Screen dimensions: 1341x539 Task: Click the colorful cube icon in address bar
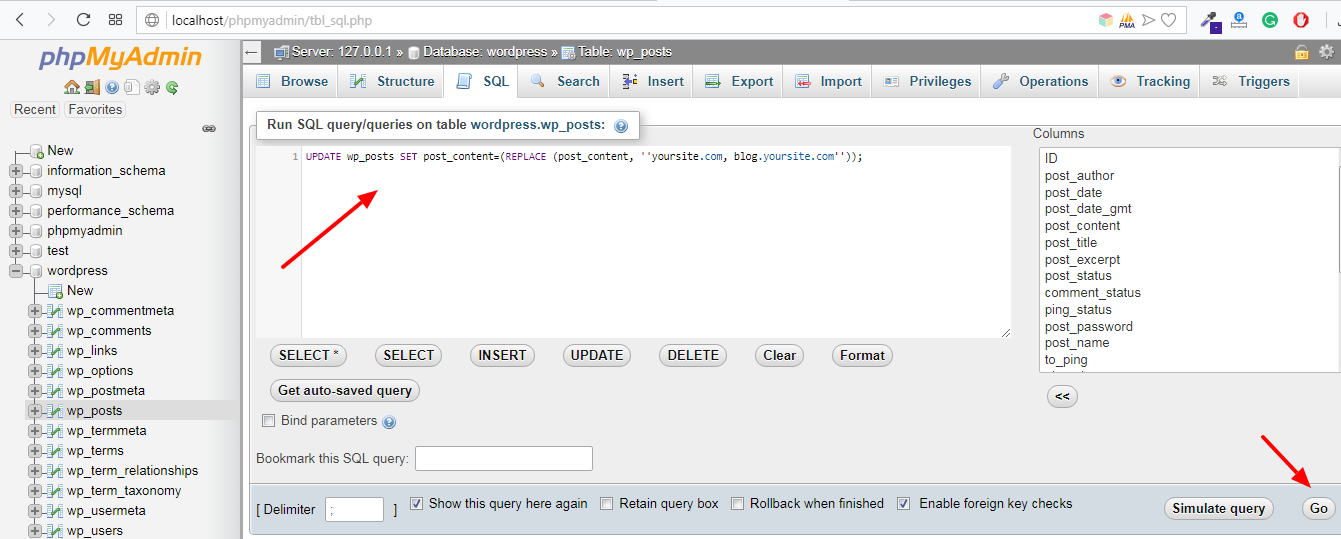click(x=1105, y=19)
